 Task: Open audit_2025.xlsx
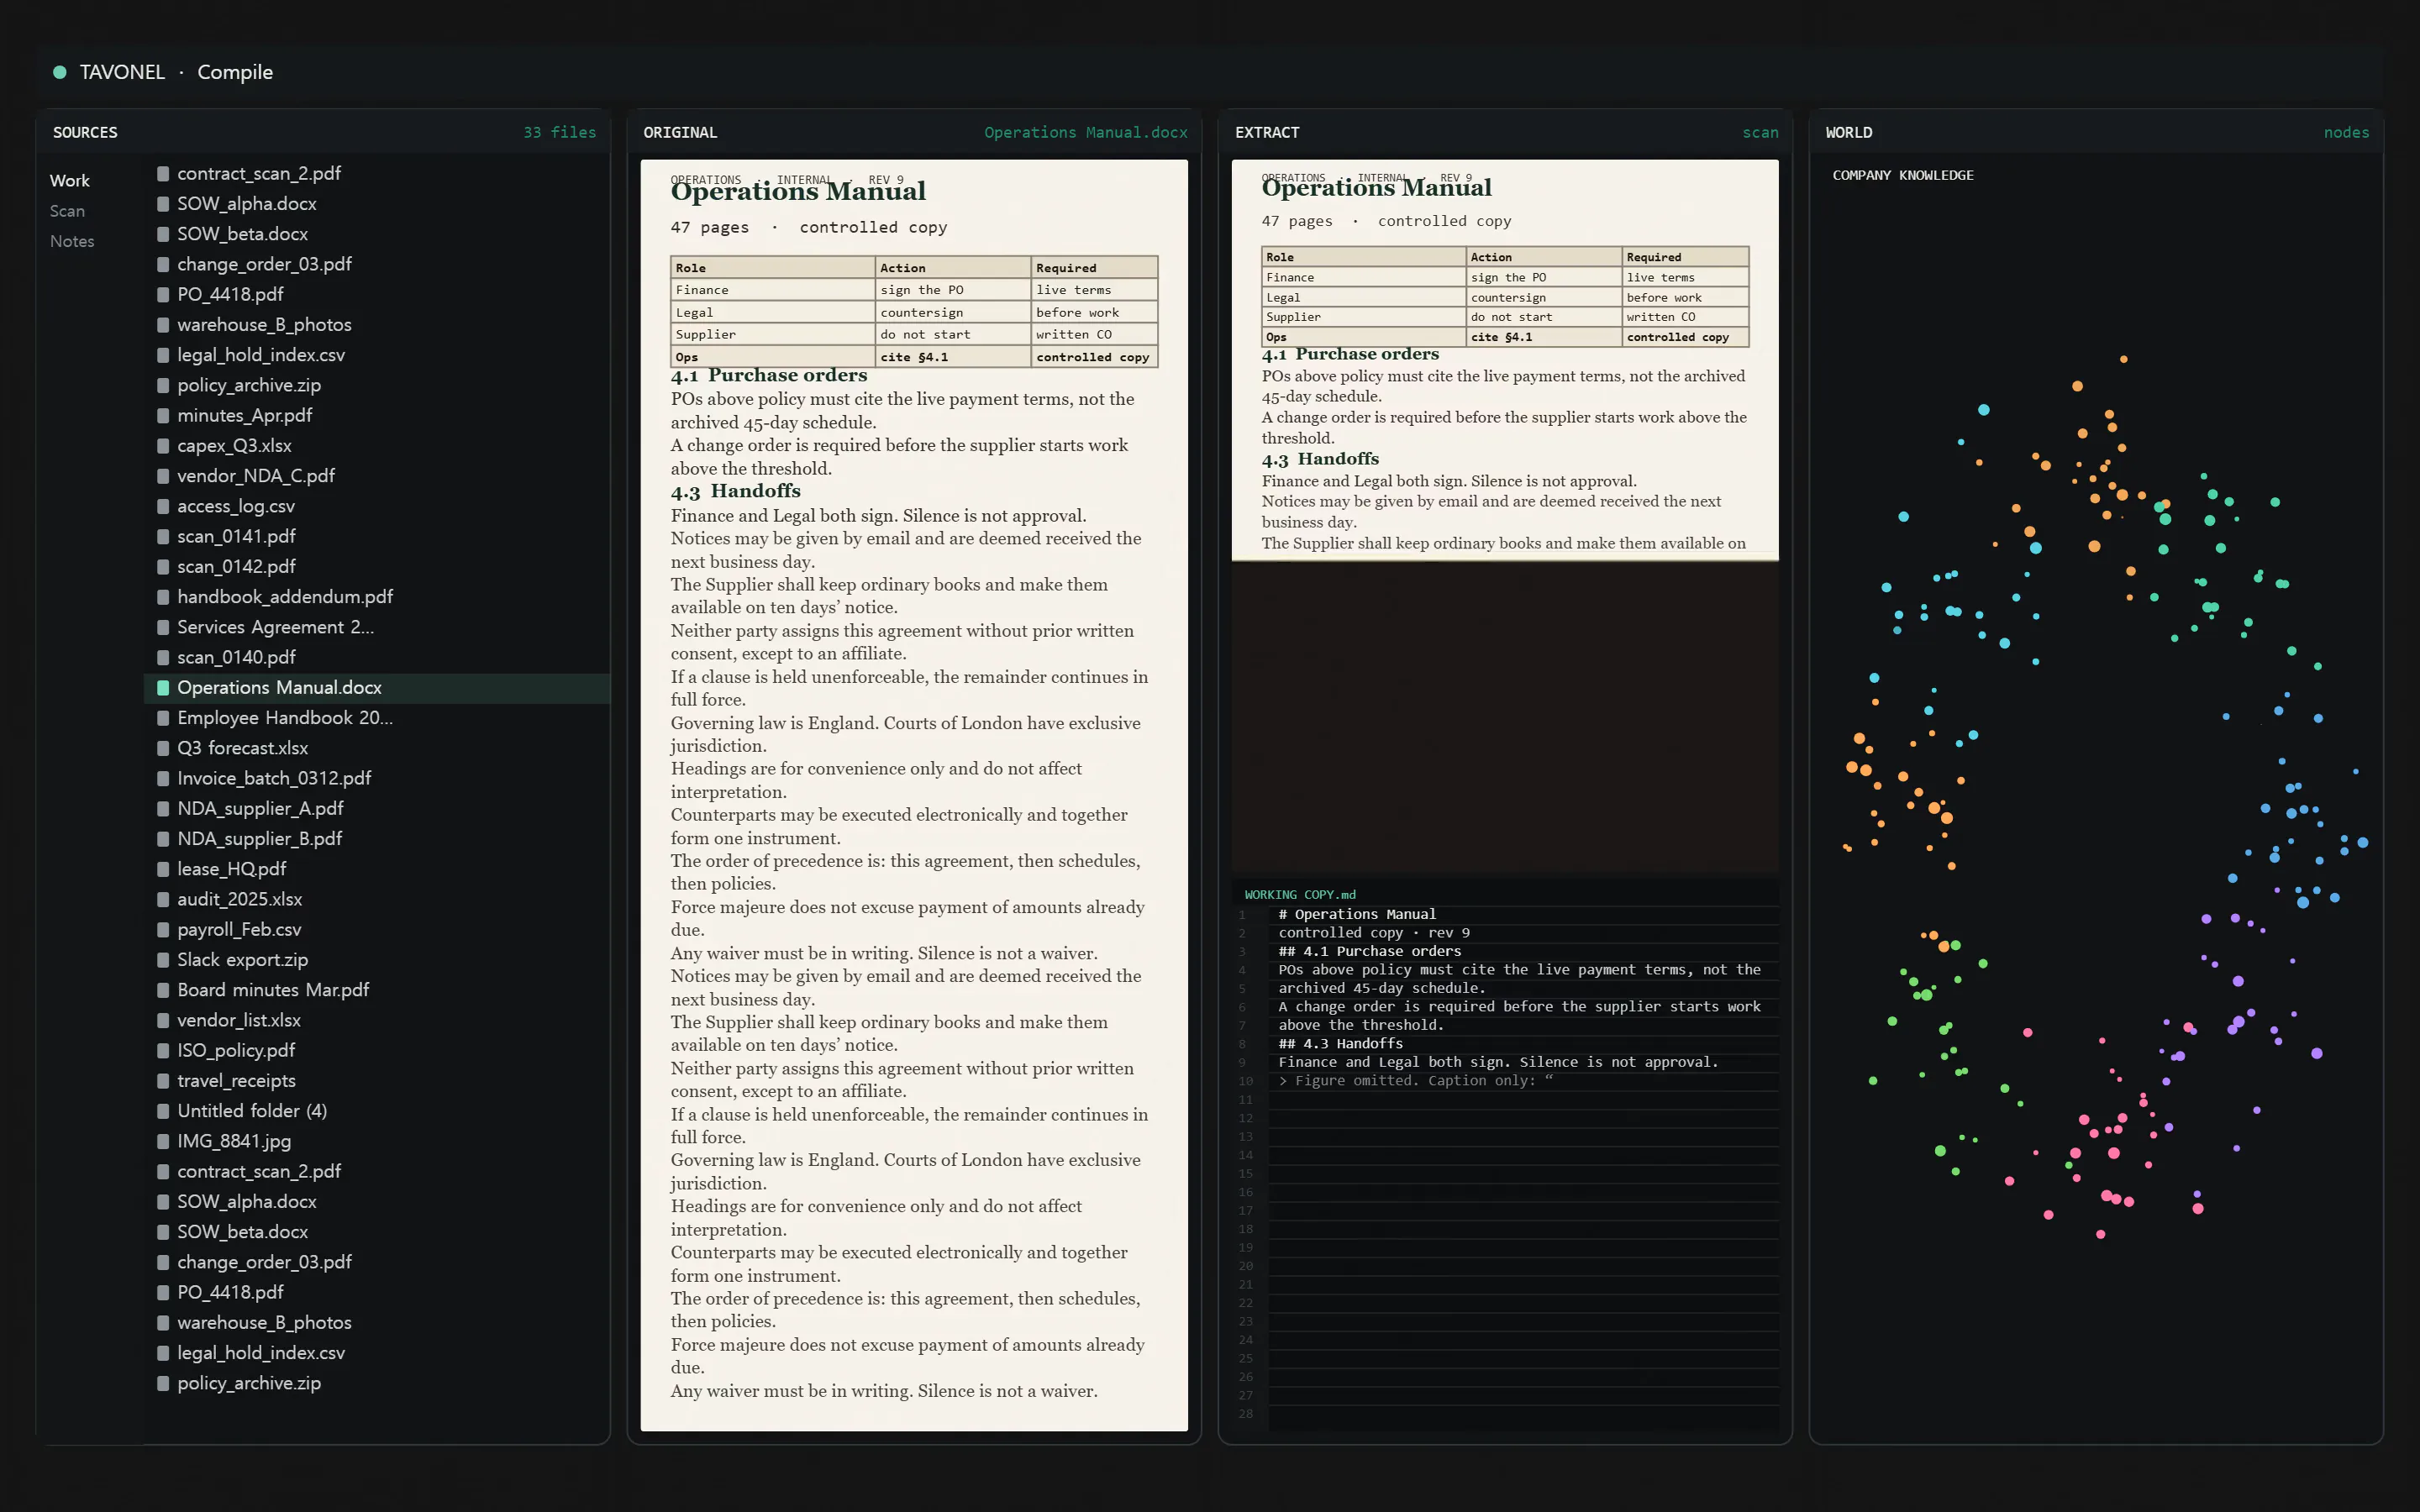click(378, 899)
